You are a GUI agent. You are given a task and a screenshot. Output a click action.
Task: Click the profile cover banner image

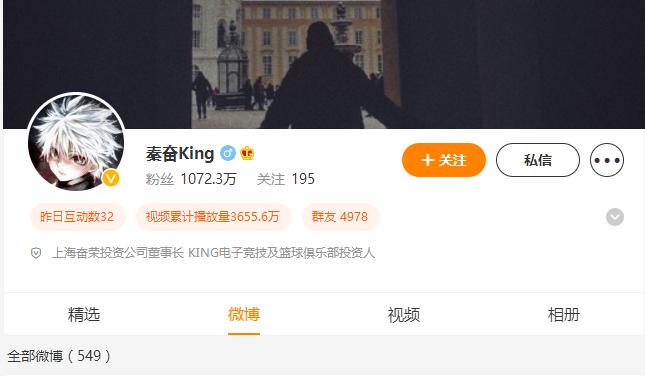click(x=324, y=64)
